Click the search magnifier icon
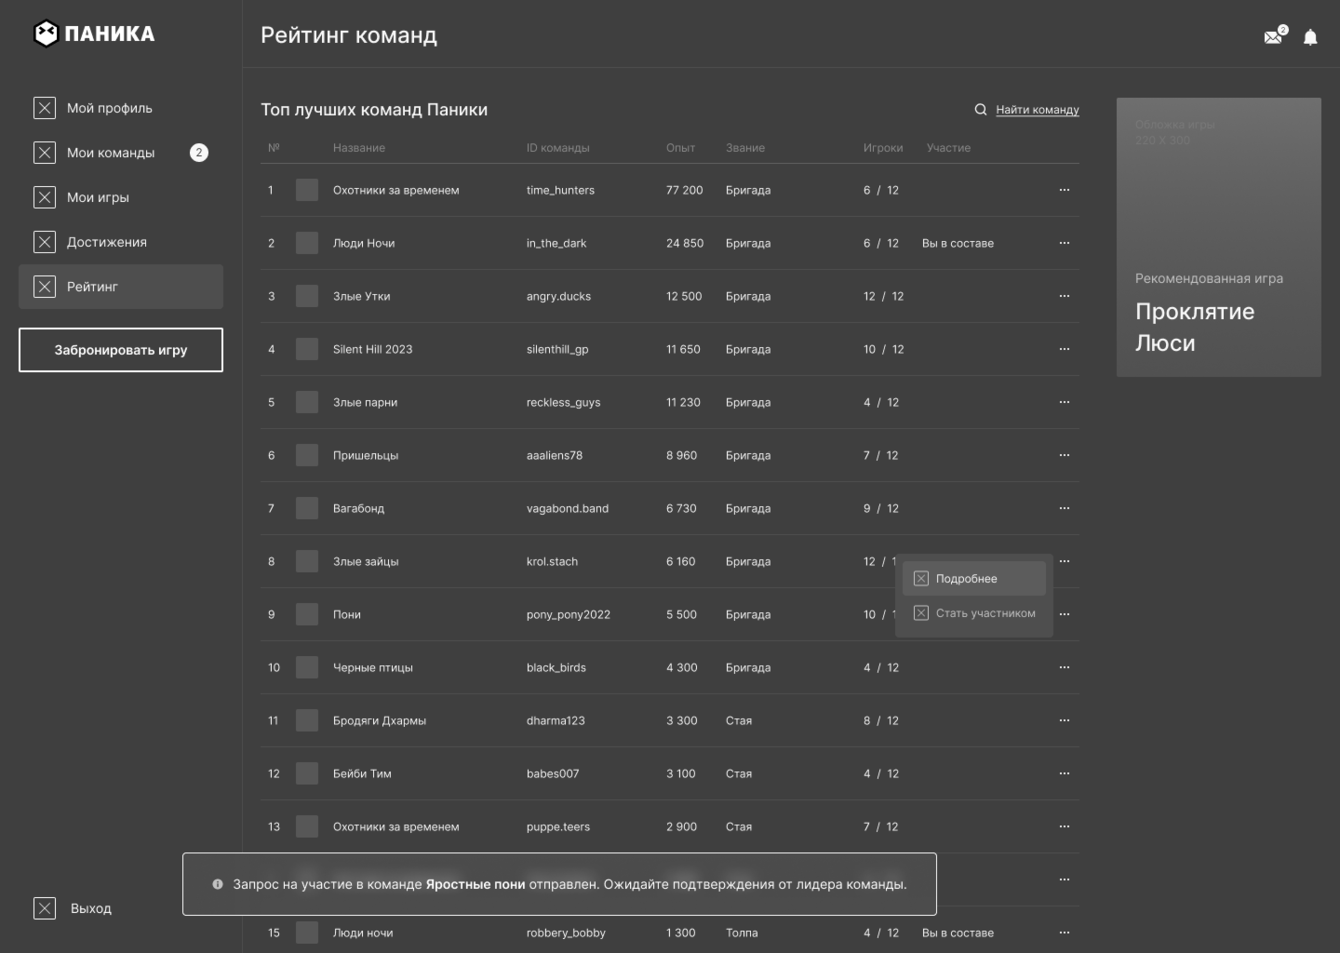 point(980,110)
